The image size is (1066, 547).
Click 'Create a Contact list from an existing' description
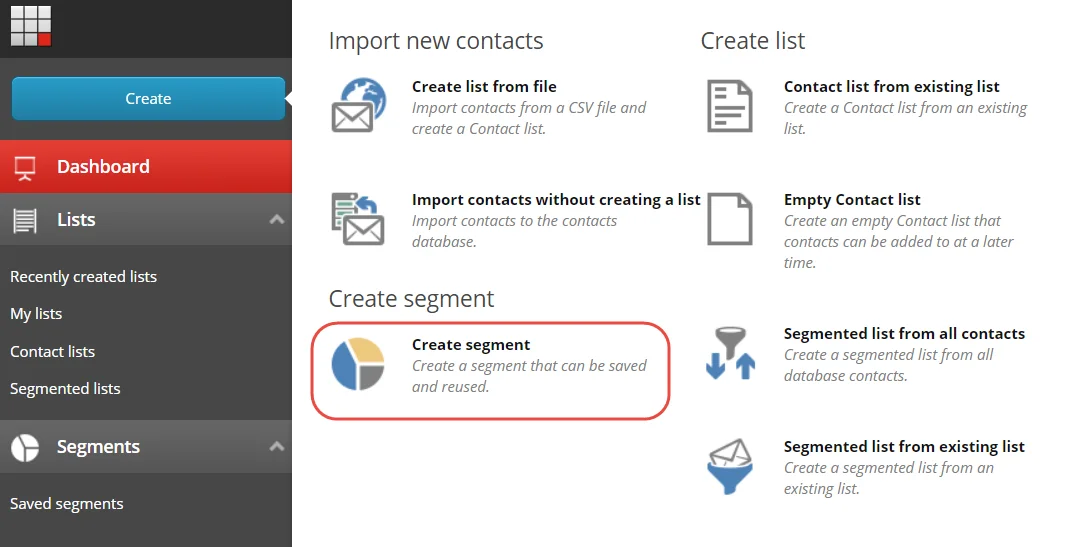click(906, 118)
